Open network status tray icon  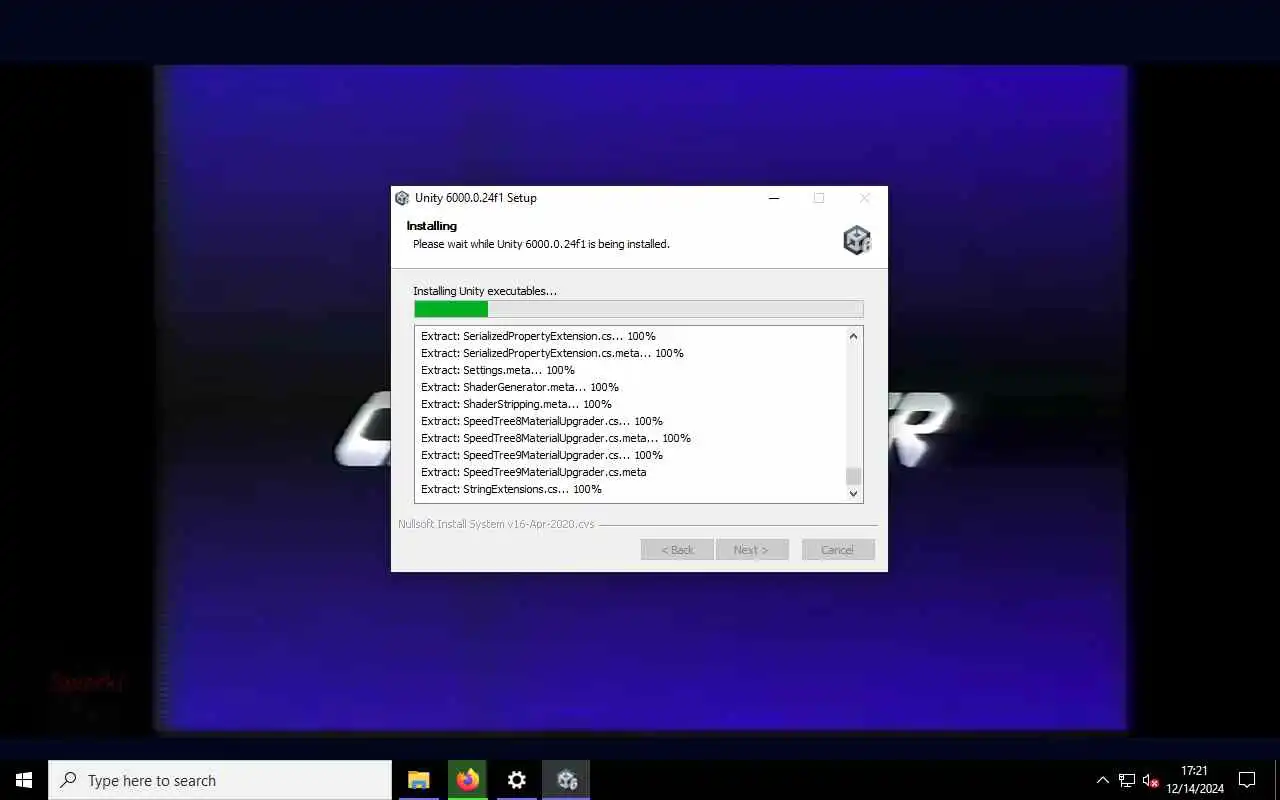coord(1127,780)
